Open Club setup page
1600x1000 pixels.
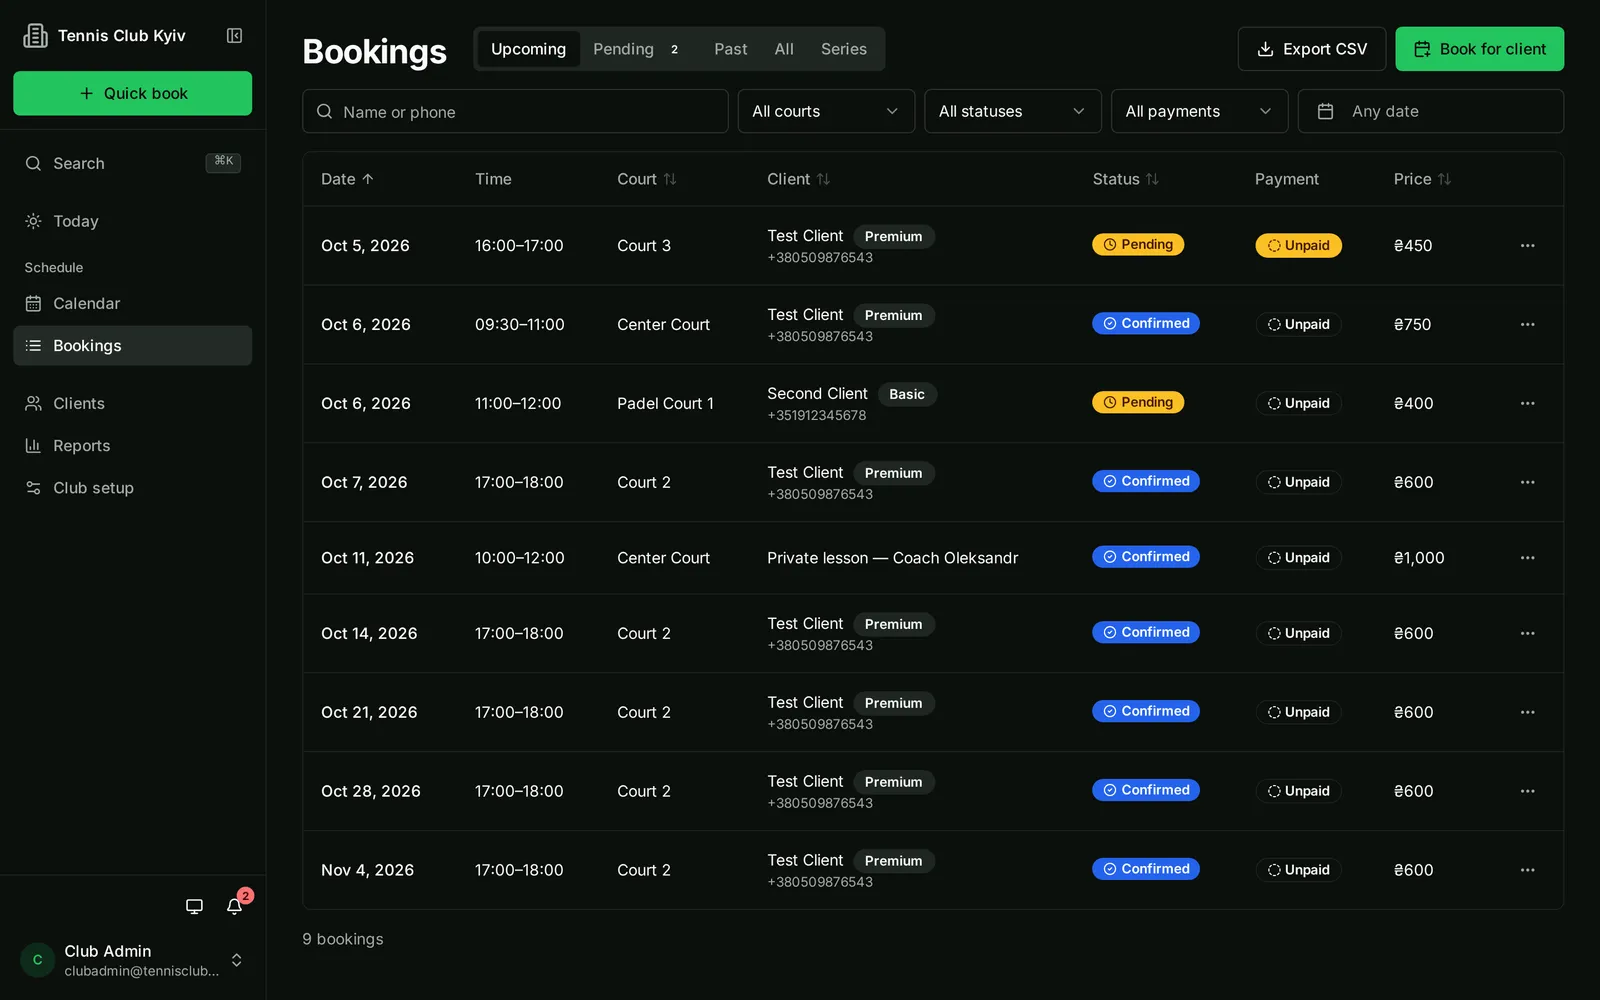(x=133, y=488)
